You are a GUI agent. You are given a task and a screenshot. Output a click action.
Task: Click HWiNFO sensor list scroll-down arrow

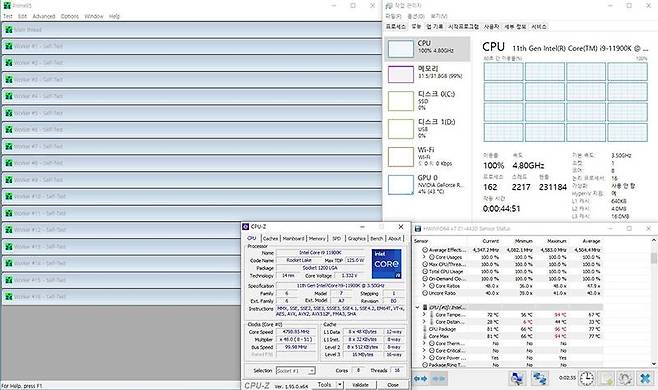[x=654, y=364]
